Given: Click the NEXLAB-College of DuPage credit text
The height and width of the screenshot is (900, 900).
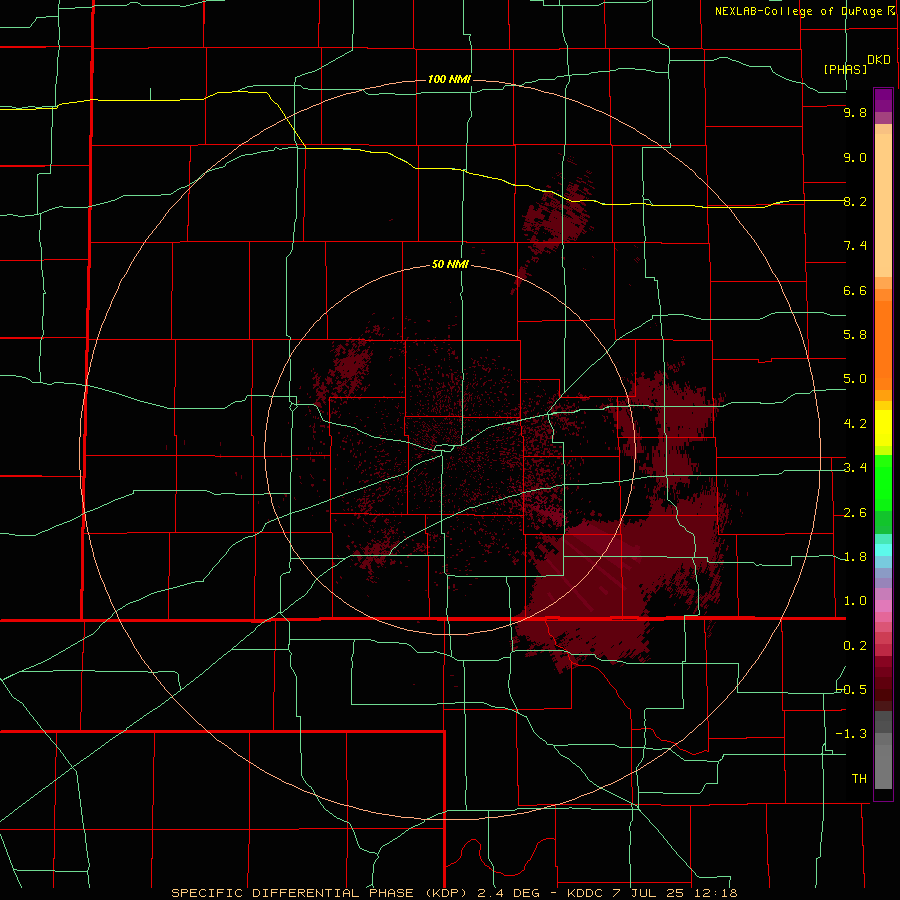Looking at the screenshot, I should point(798,11).
